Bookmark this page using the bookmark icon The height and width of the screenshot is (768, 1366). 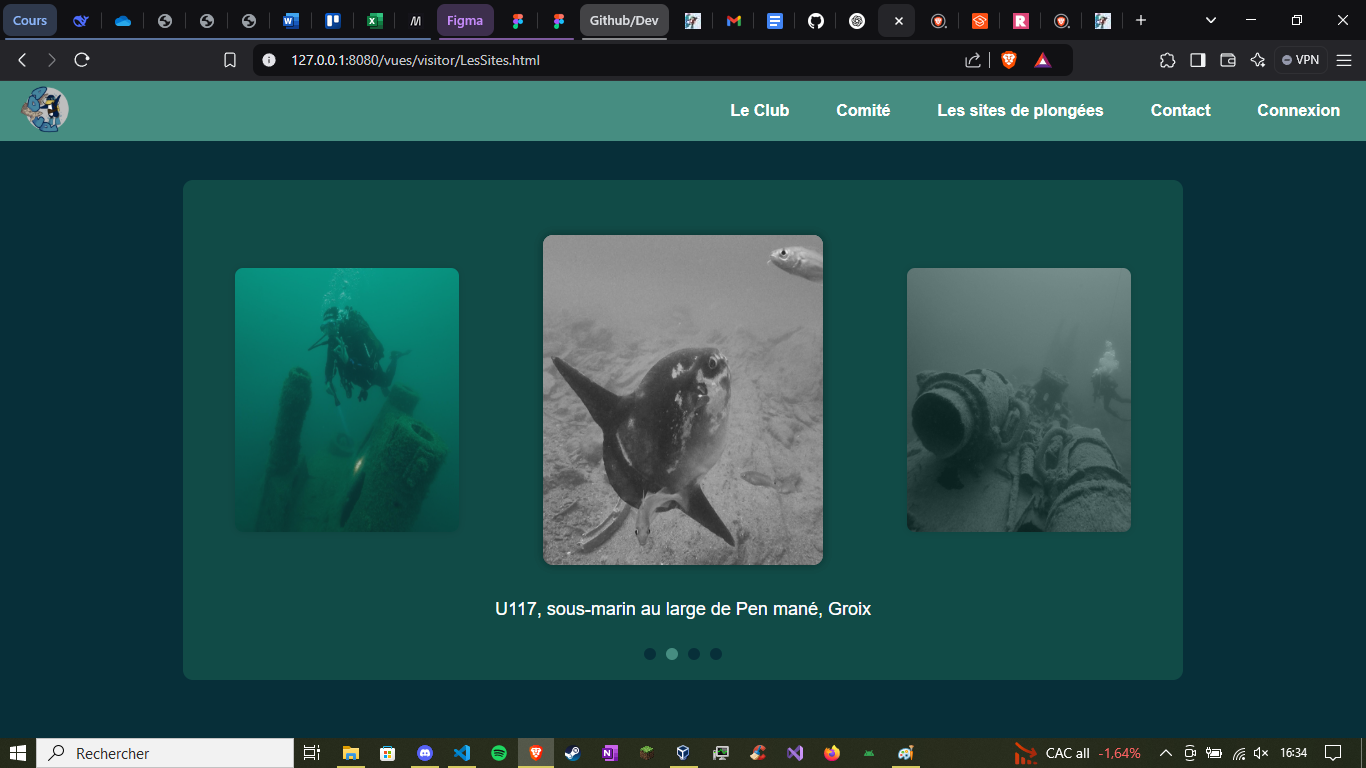click(230, 59)
